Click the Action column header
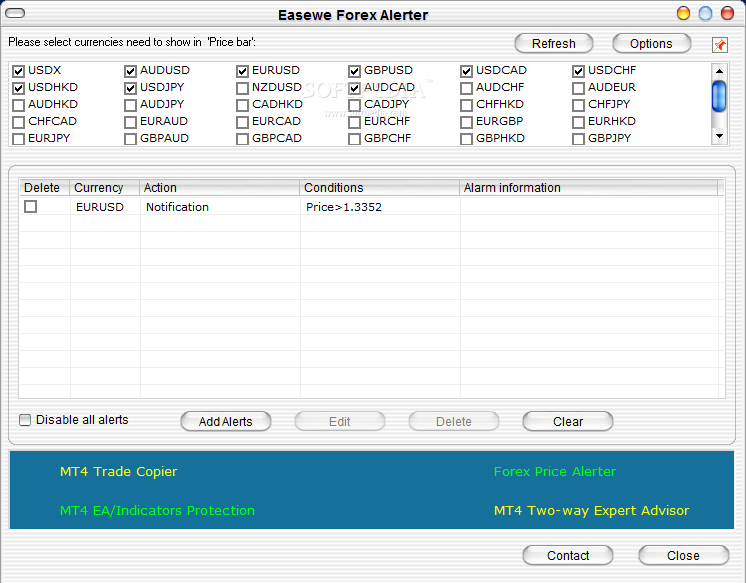This screenshot has width=746, height=583. coord(219,188)
